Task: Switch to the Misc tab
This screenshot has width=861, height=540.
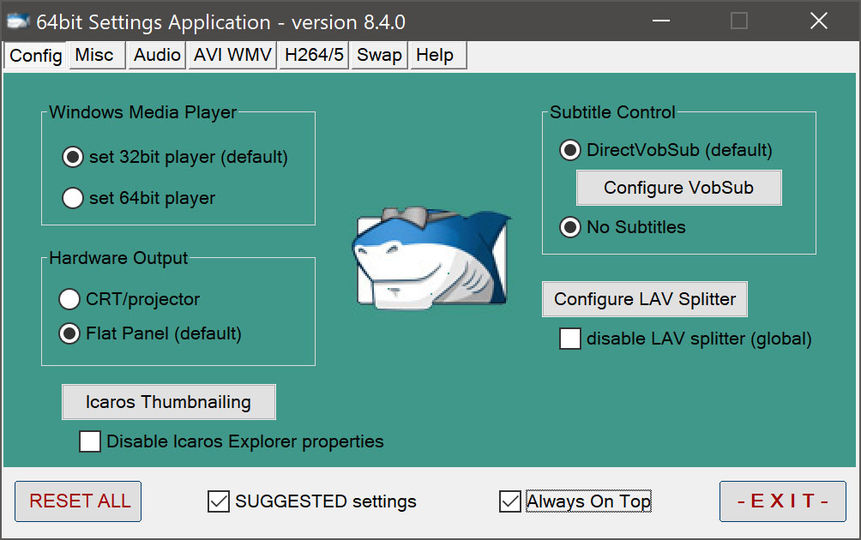Action: click(95, 56)
